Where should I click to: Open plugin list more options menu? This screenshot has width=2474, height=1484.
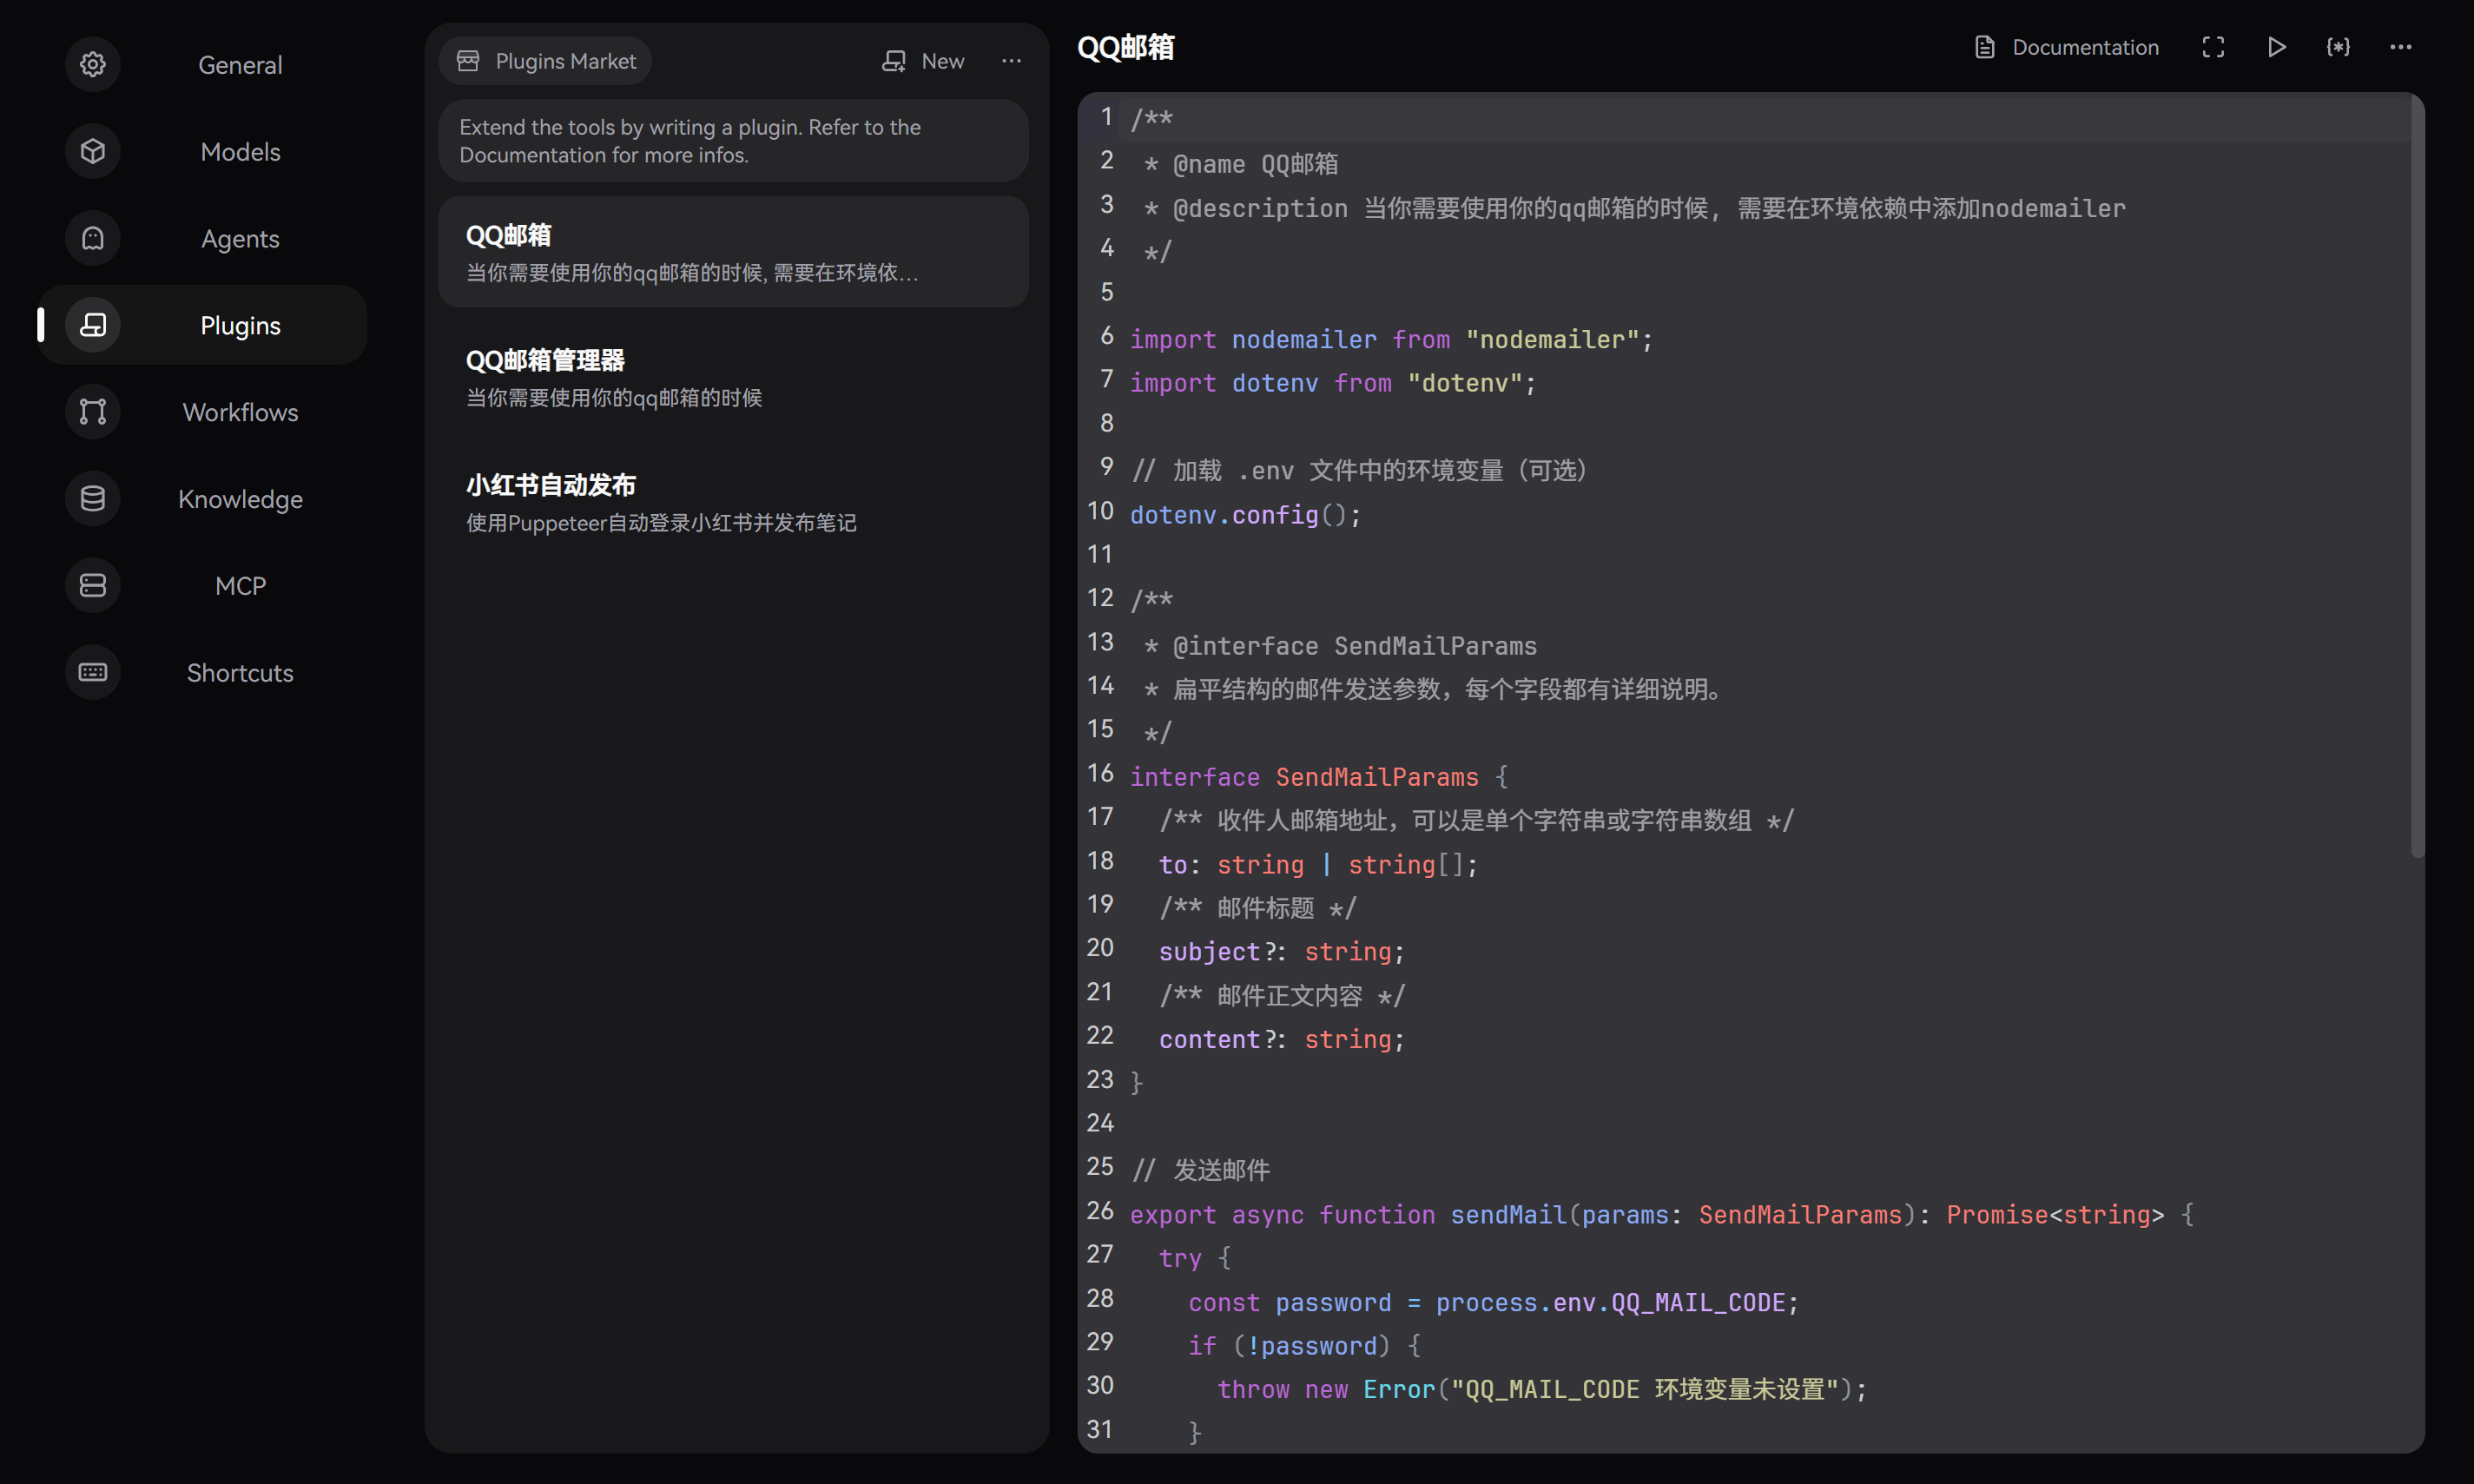tap(1011, 61)
